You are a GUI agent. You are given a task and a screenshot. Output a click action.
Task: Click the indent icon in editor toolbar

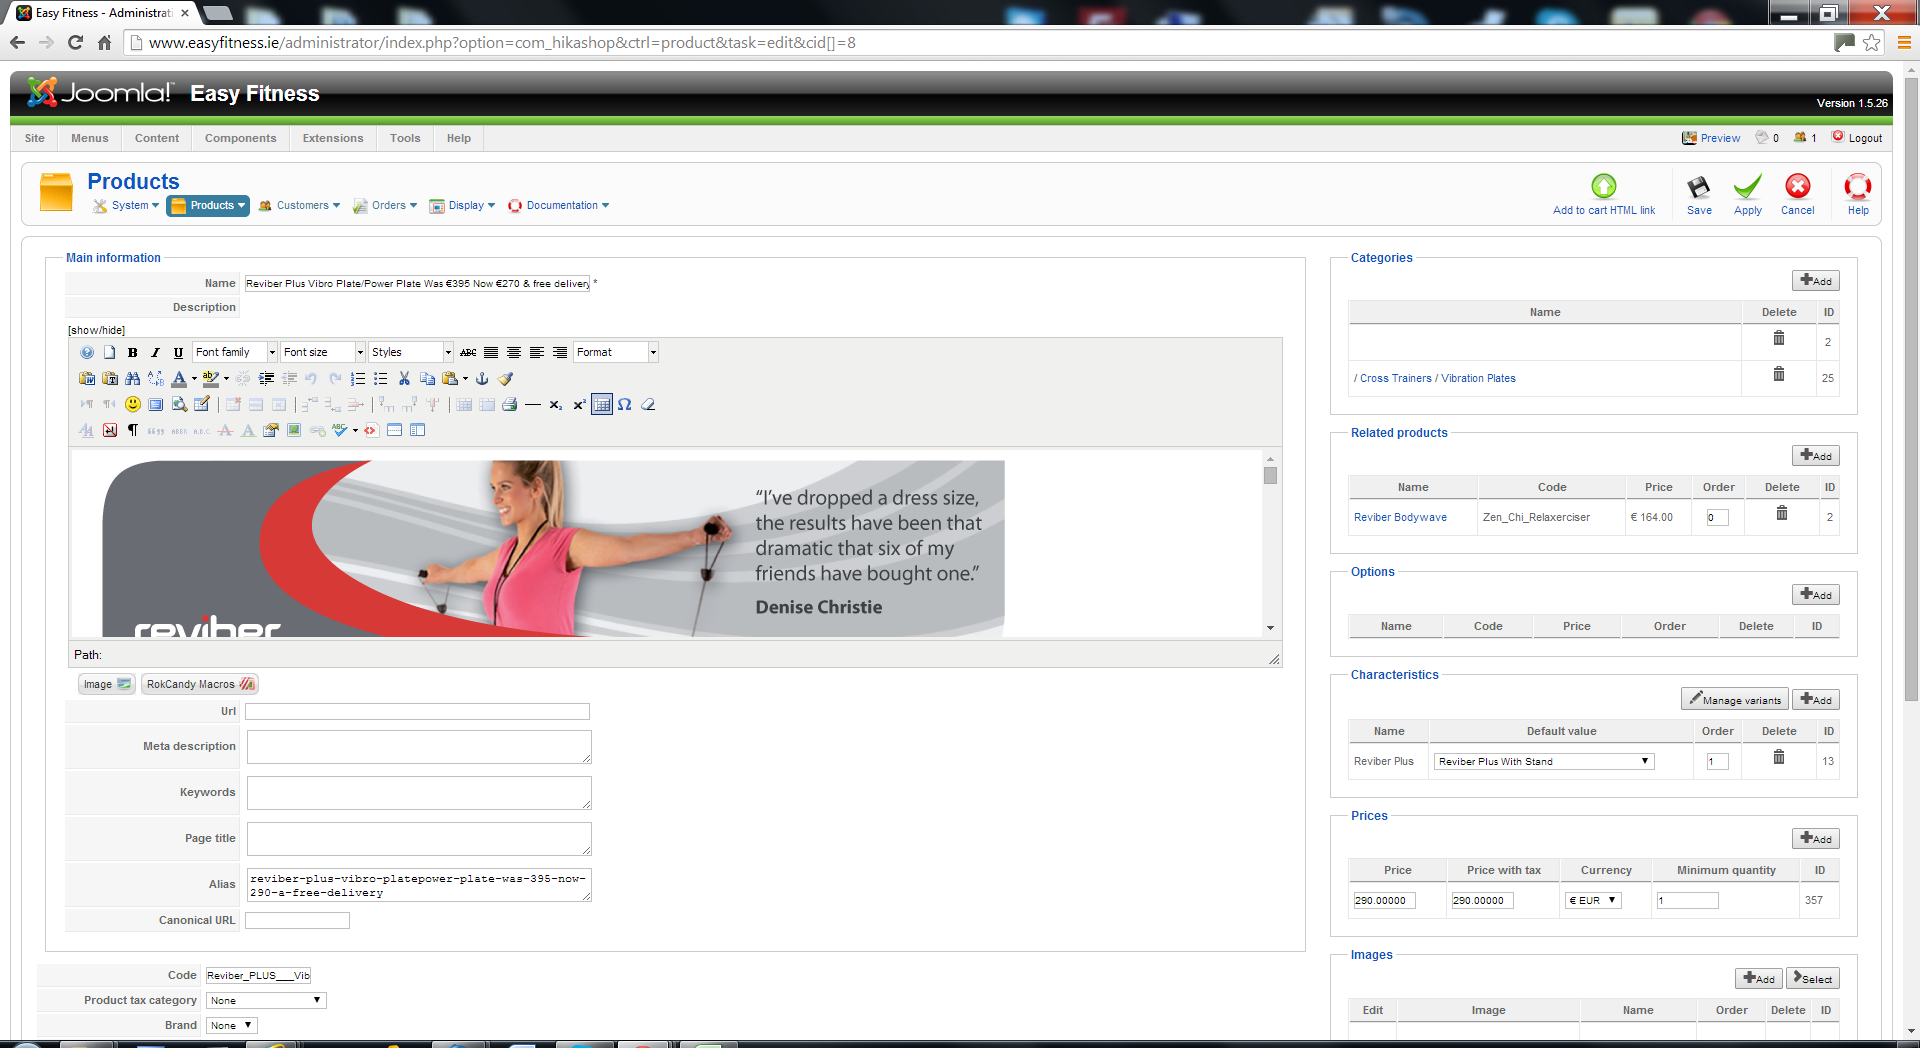(x=266, y=378)
